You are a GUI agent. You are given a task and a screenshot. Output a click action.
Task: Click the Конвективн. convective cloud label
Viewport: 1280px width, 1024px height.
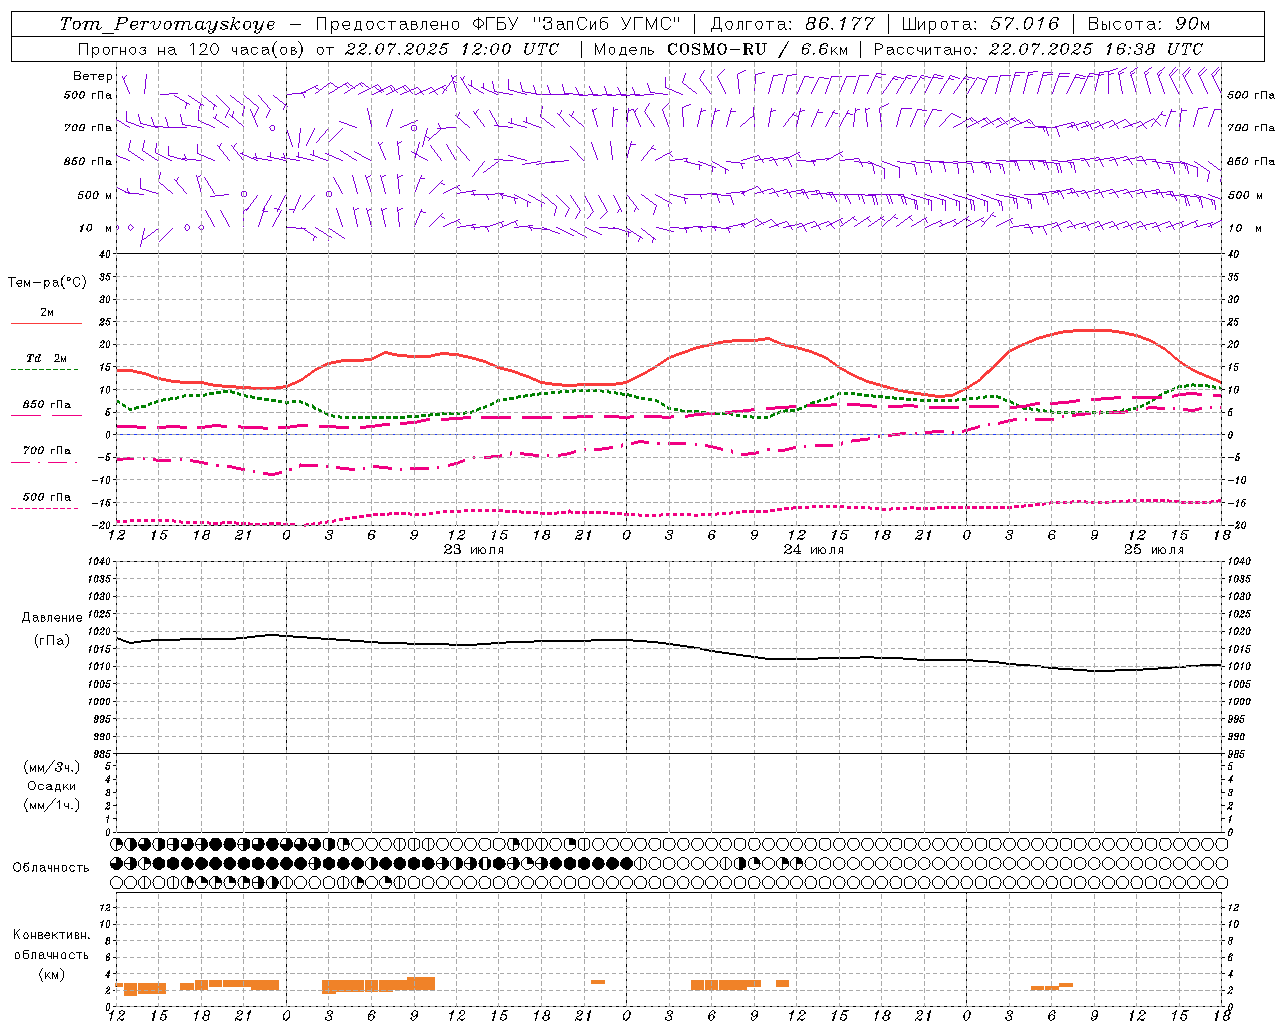coord(51,935)
